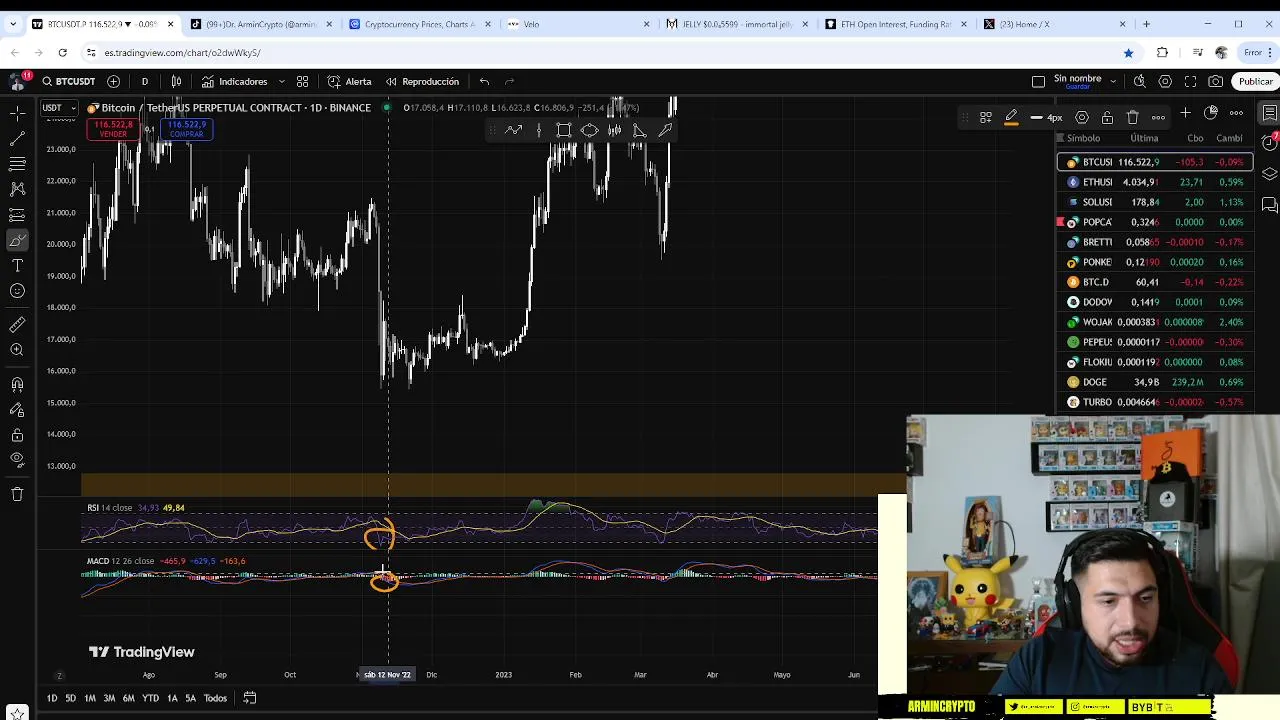This screenshot has height=720, width=1280.
Task: Lock the selected drawing
Action: [x=1107, y=117]
